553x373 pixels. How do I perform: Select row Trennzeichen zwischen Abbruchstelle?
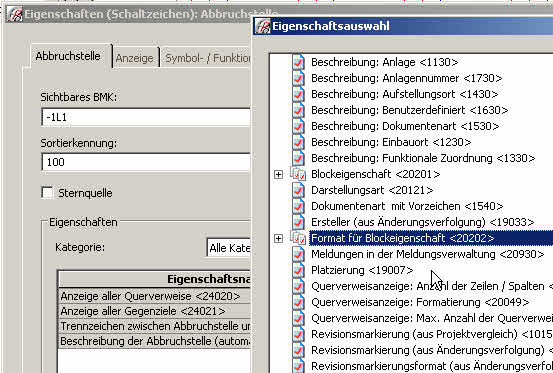pos(155,326)
